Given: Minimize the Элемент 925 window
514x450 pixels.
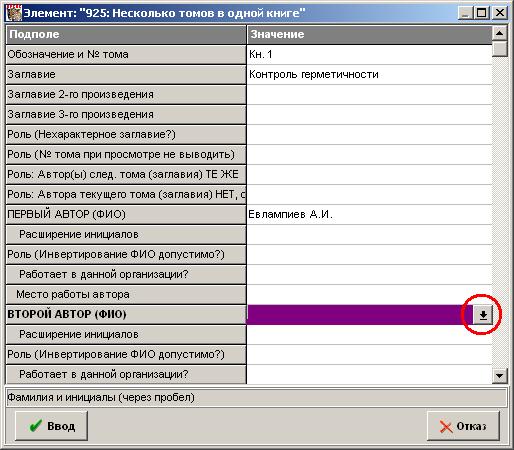Looking at the screenshot, I should pyautogui.click(x=466, y=13).
